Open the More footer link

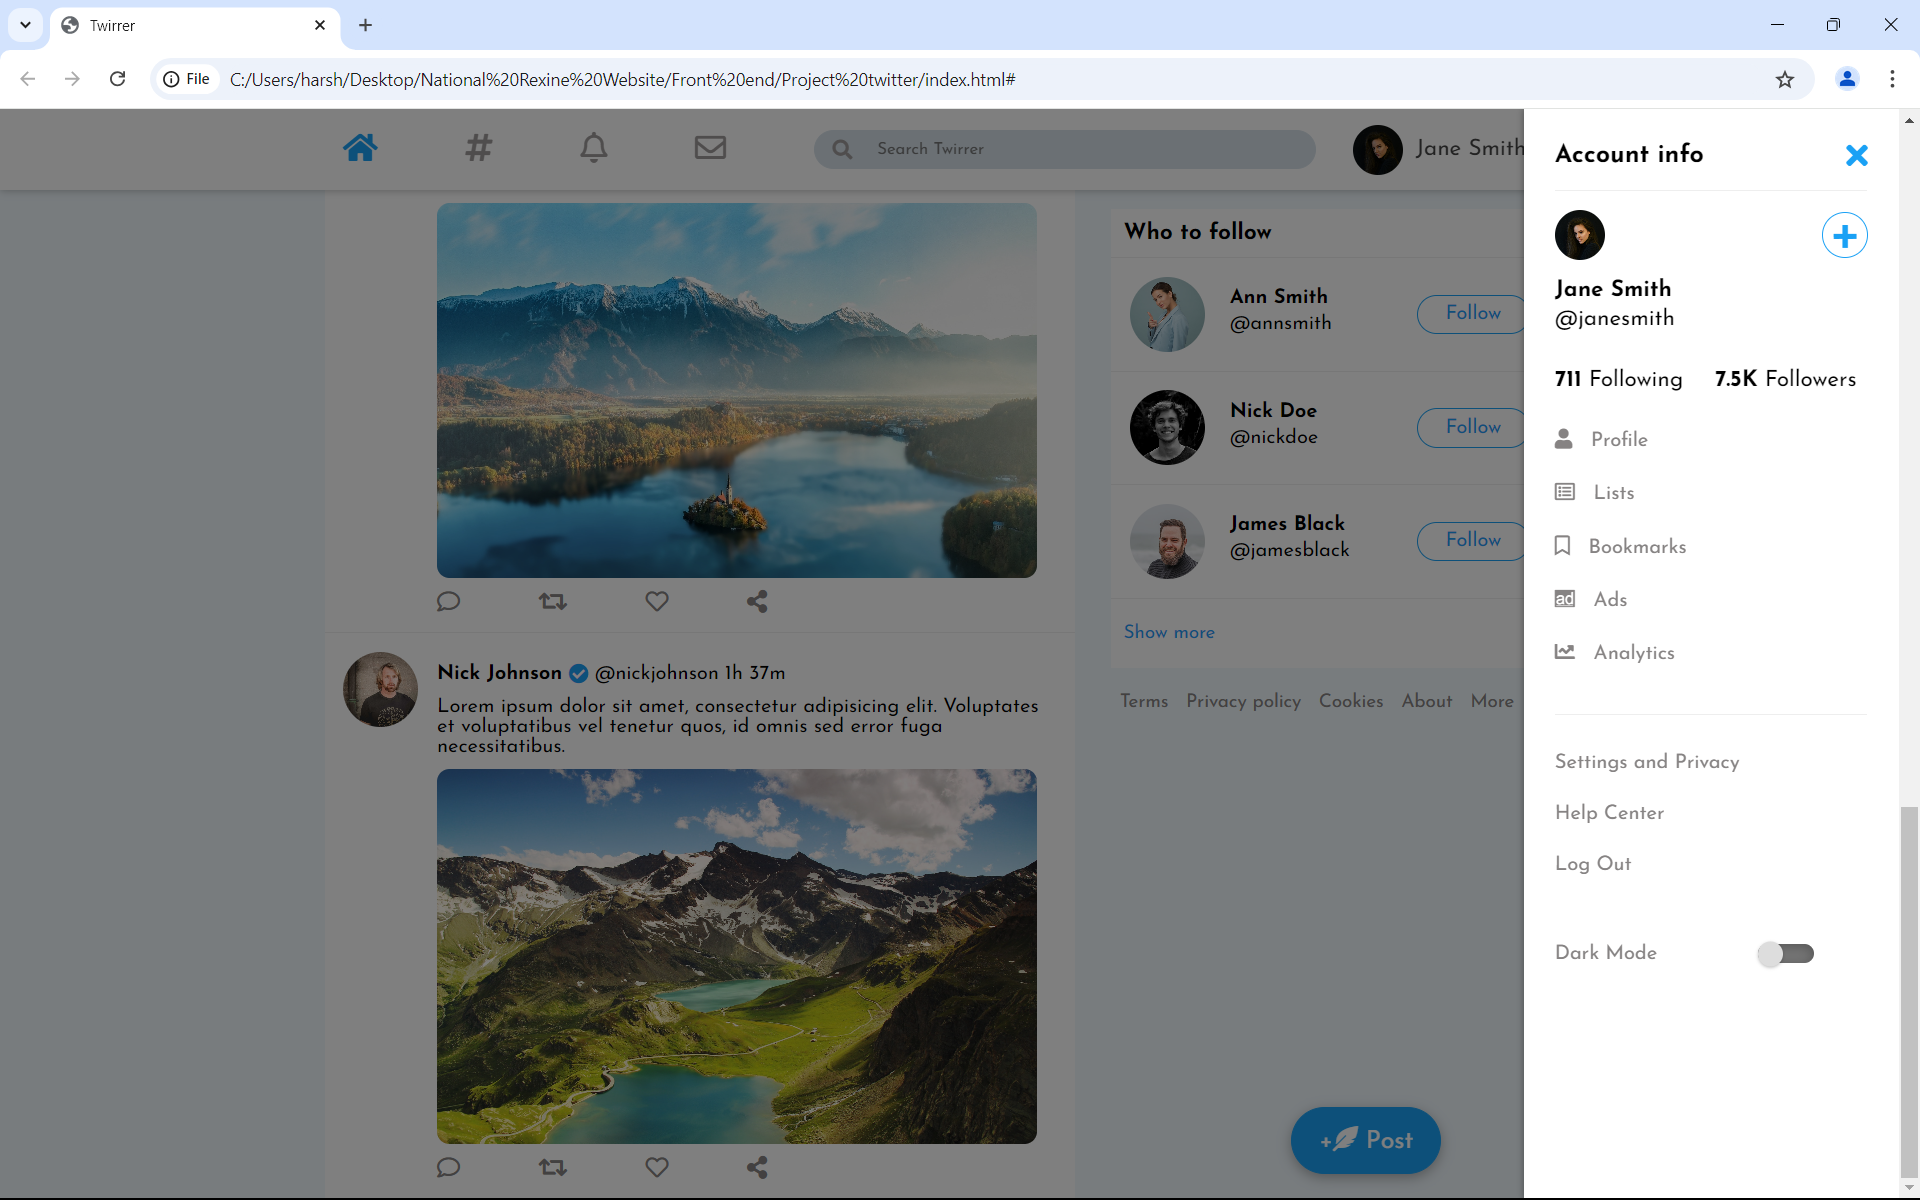(1492, 701)
